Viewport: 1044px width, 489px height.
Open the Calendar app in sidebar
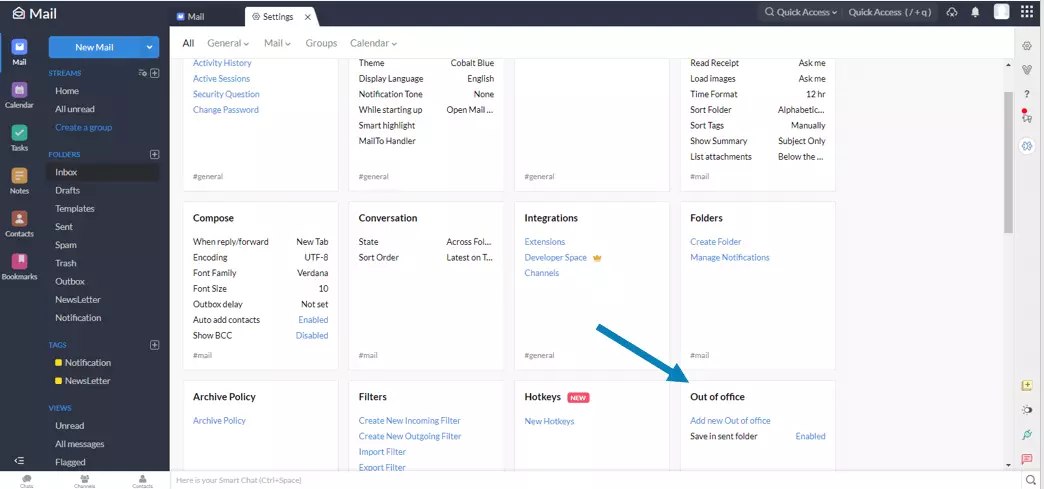point(19,94)
